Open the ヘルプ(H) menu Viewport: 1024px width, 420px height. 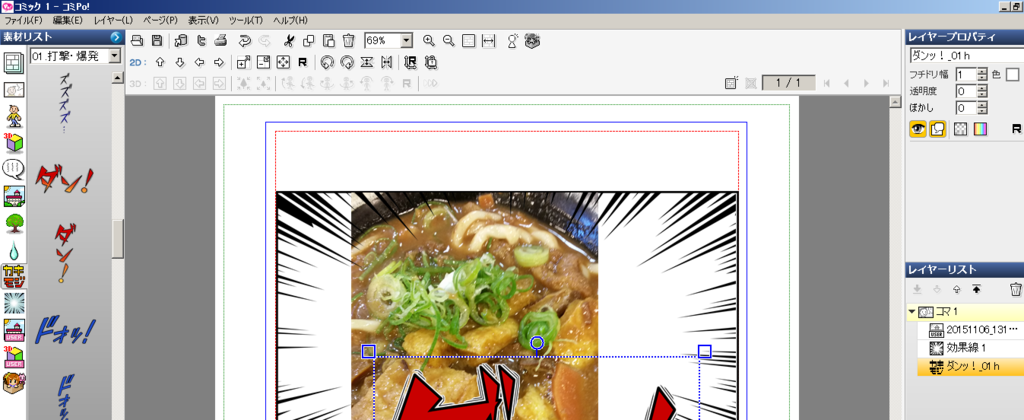pos(290,20)
